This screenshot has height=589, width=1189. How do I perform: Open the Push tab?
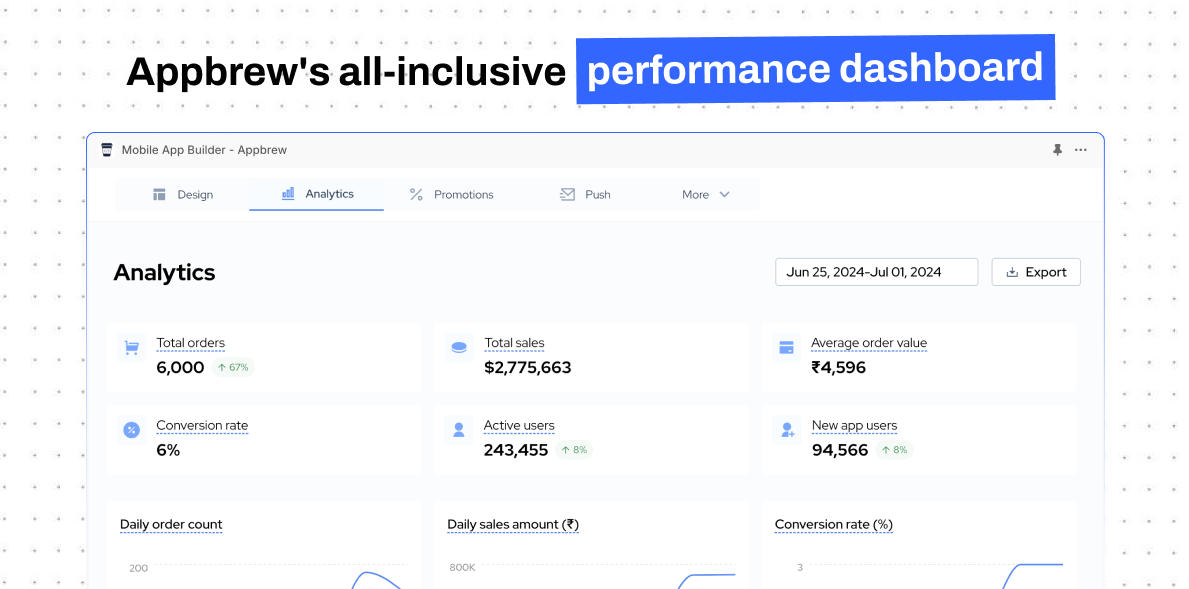coord(584,195)
